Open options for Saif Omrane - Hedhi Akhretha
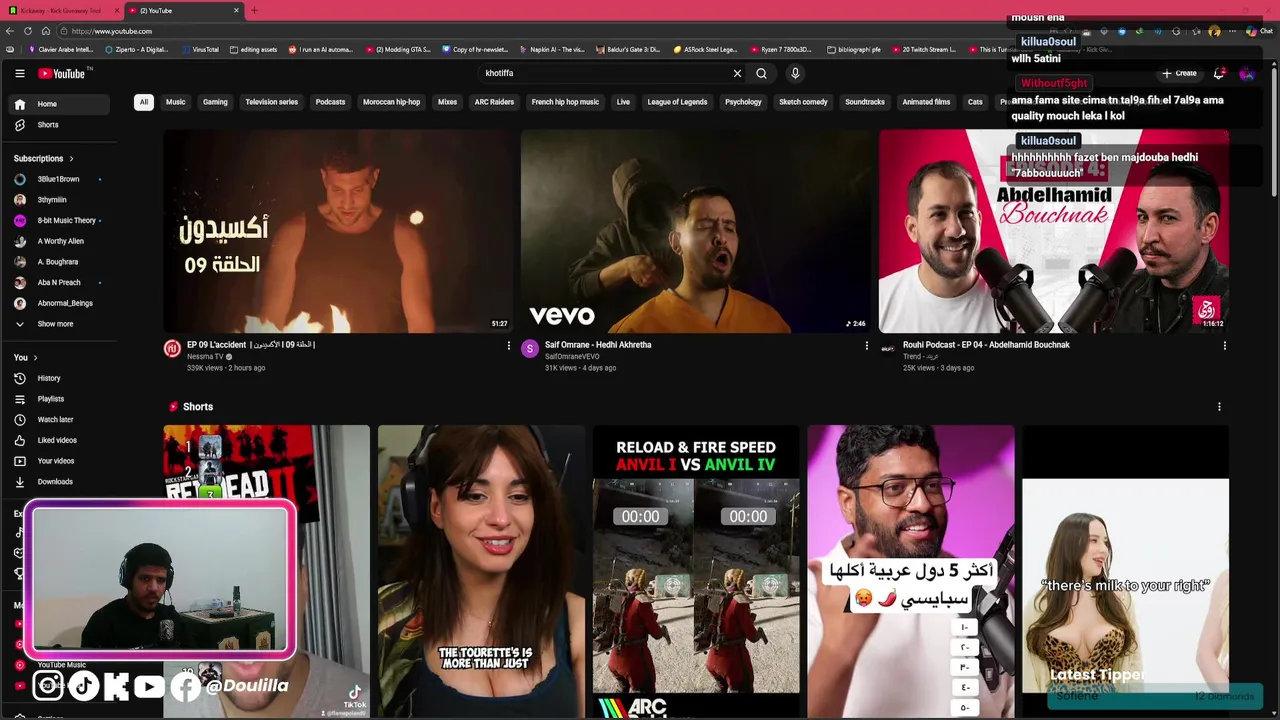 point(866,346)
